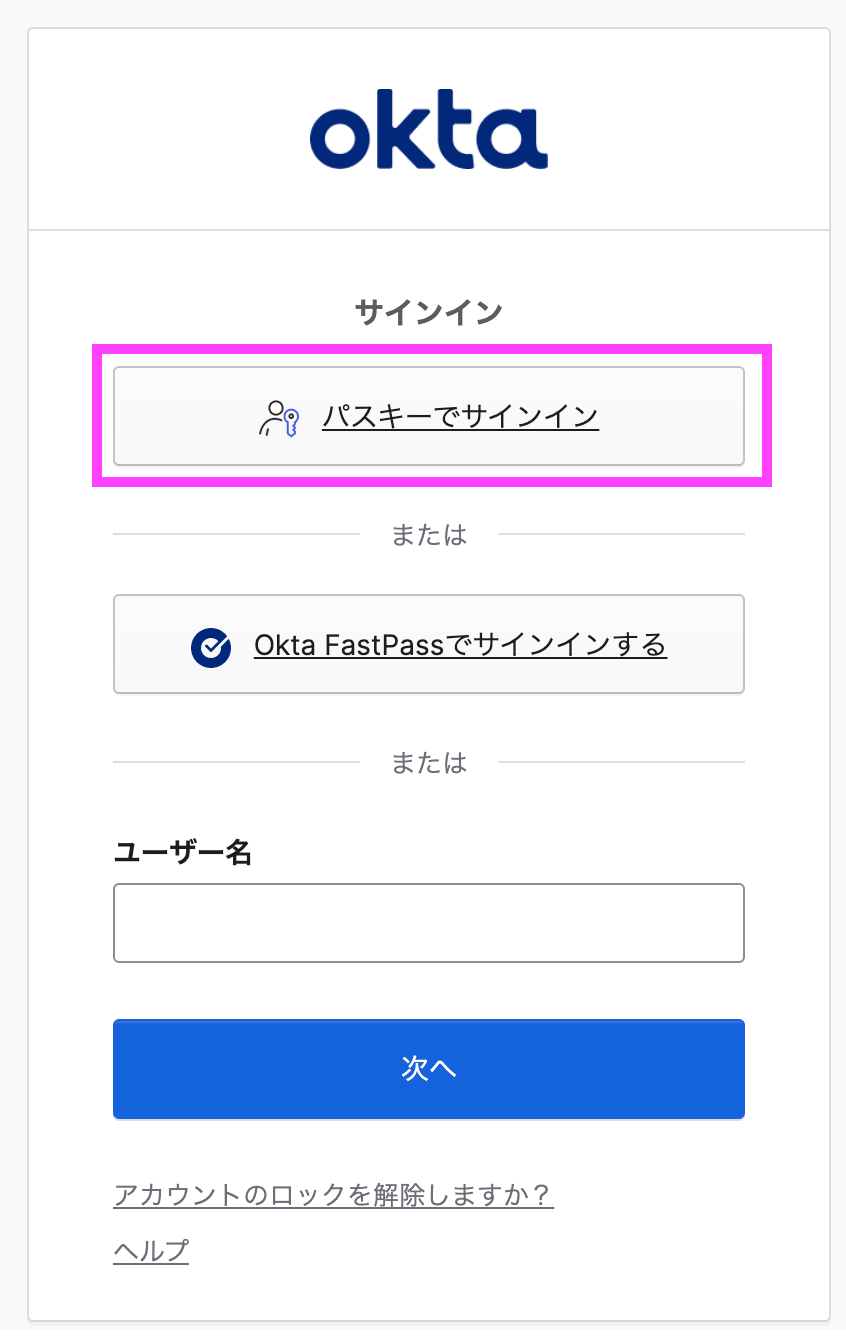846x1342 pixels.
Task: Open the ヘルプ link
Action: tap(151, 1250)
